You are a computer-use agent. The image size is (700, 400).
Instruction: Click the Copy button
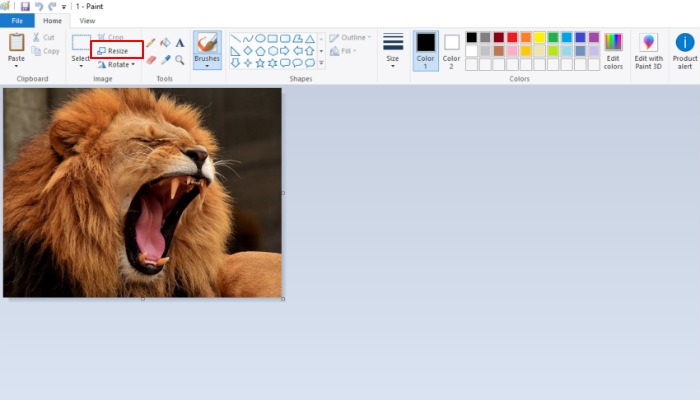46,51
